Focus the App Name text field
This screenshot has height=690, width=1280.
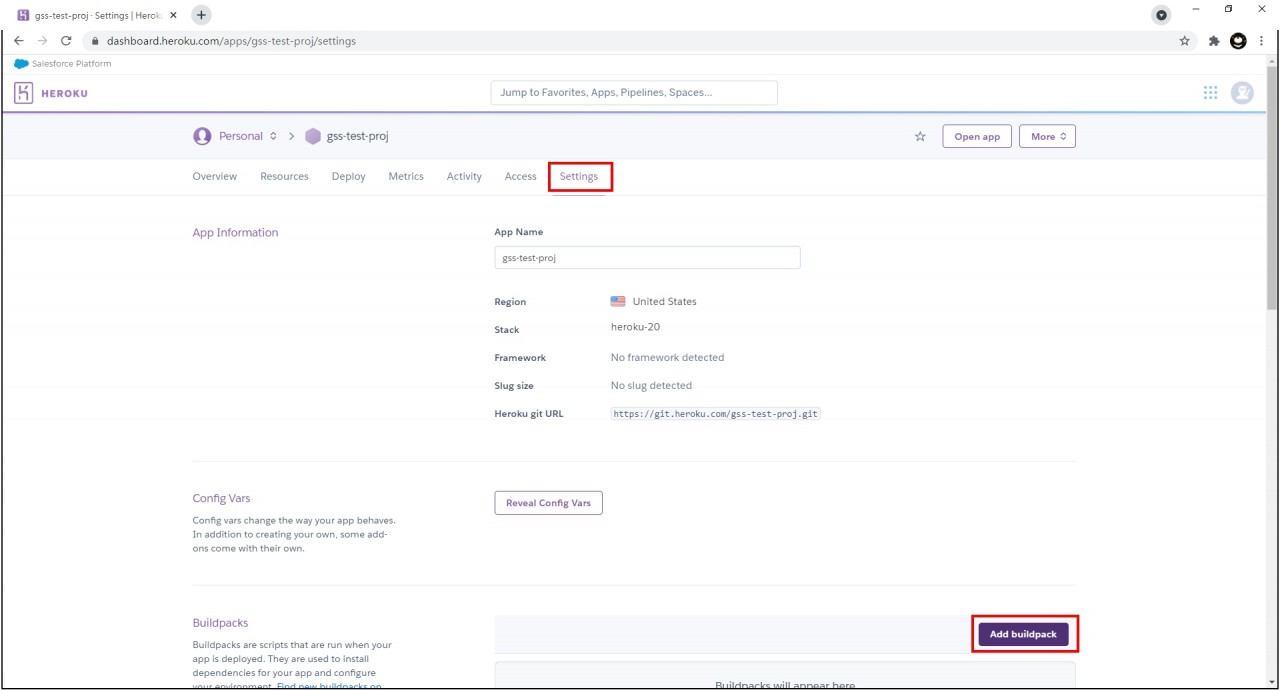(x=647, y=258)
